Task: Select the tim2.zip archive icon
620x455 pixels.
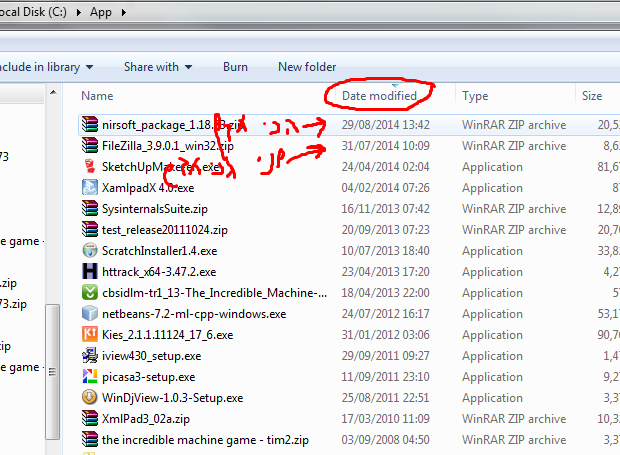Action: (x=90, y=440)
